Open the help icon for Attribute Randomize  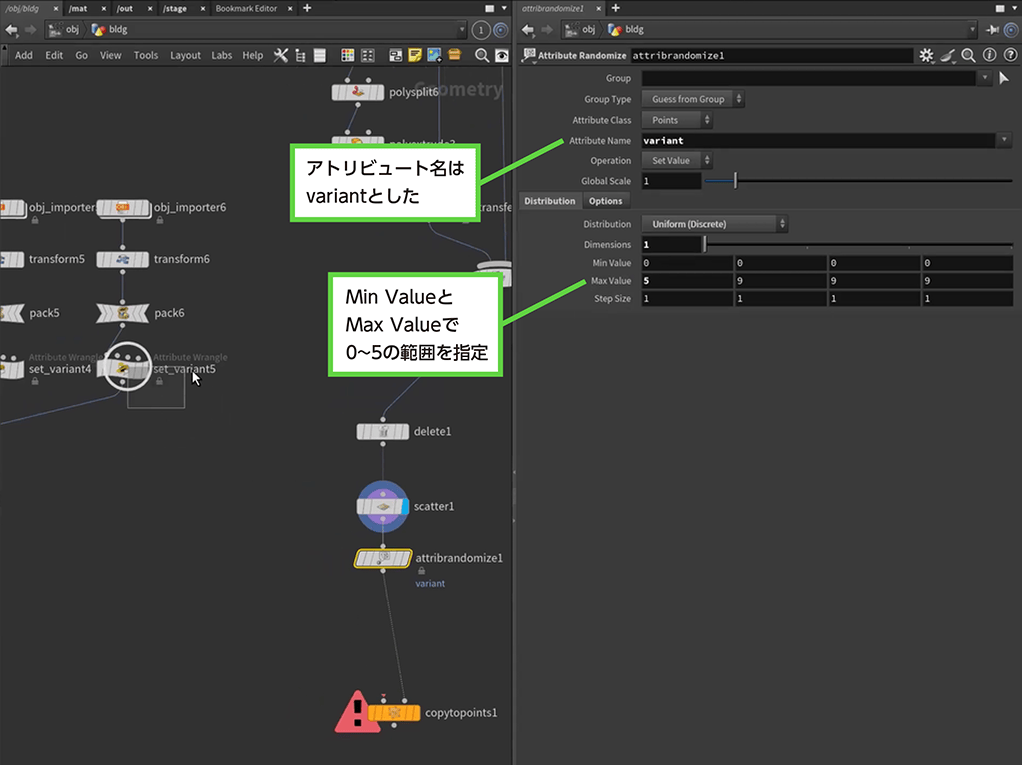[x=1008, y=56]
